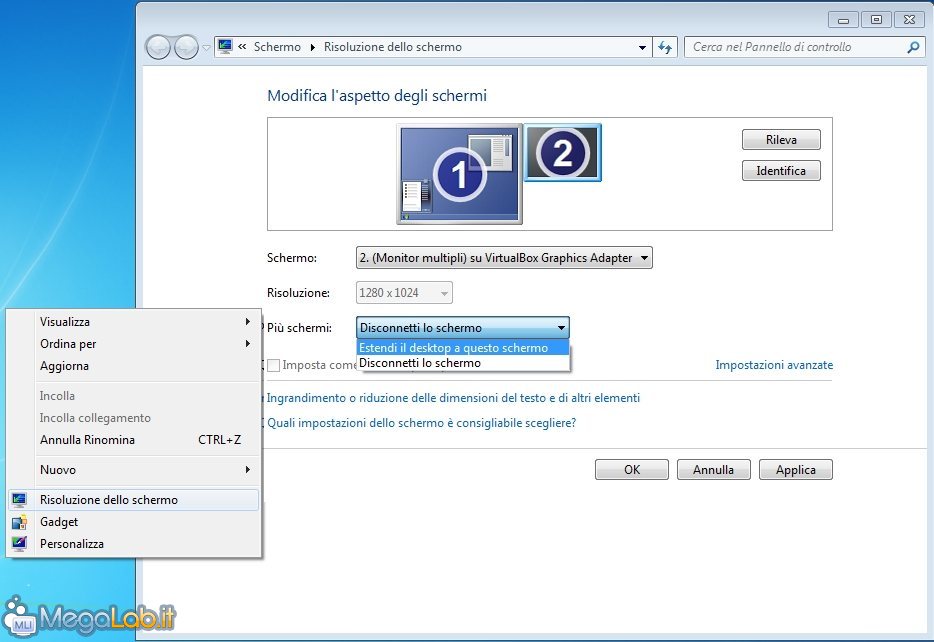Open the recent pages dropdown arrow beside the navigation buttons
934x642 pixels.
tap(206, 47)
